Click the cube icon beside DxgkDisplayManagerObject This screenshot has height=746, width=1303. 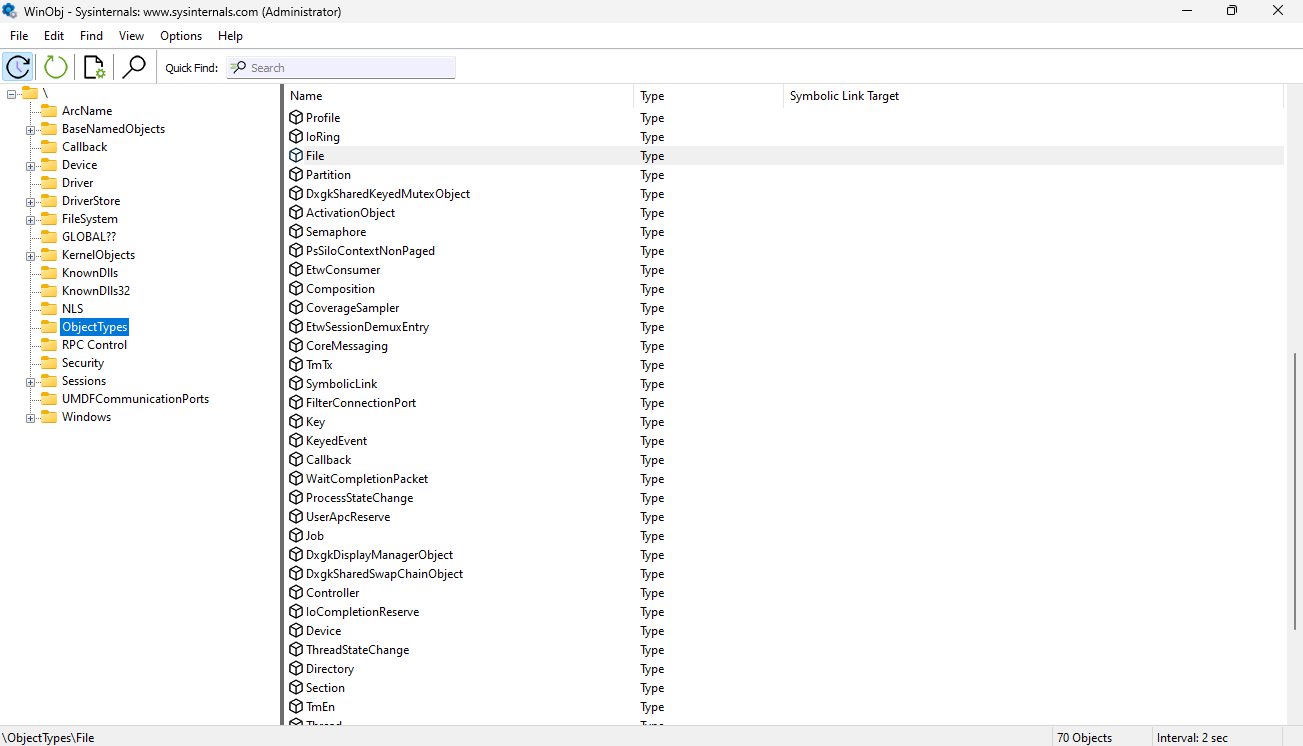[x=296, y=555]
